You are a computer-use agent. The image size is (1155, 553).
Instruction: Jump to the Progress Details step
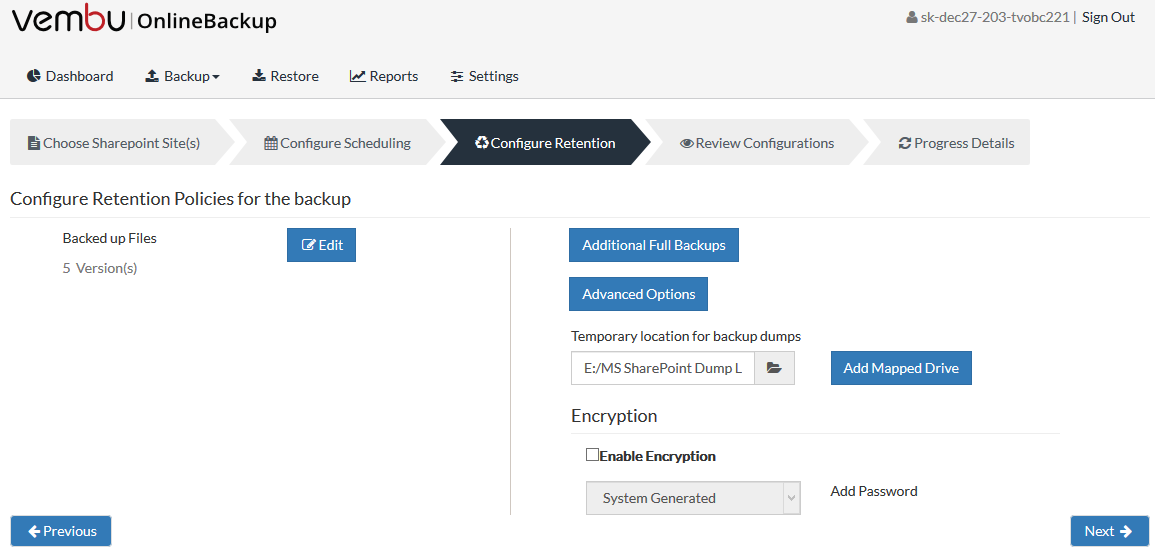point(956,143)
